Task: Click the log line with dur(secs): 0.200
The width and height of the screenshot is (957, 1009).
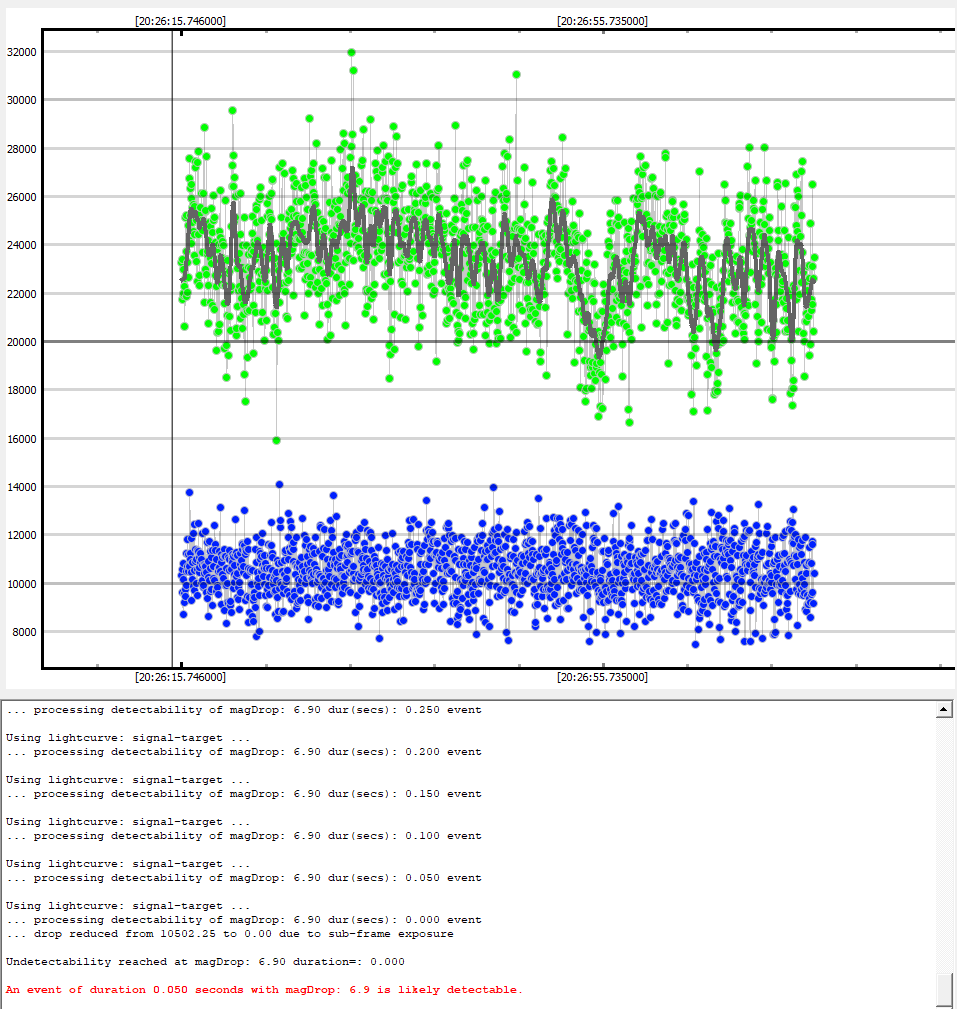Action: point(243,752)
